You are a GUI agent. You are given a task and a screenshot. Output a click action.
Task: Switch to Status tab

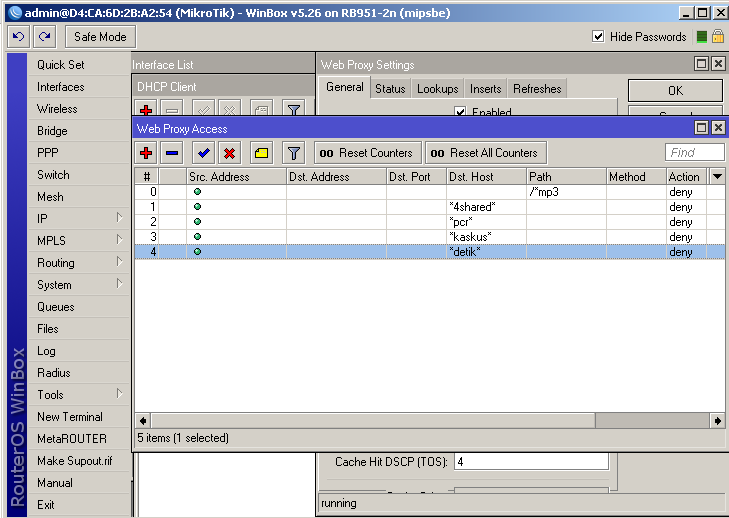390,89
